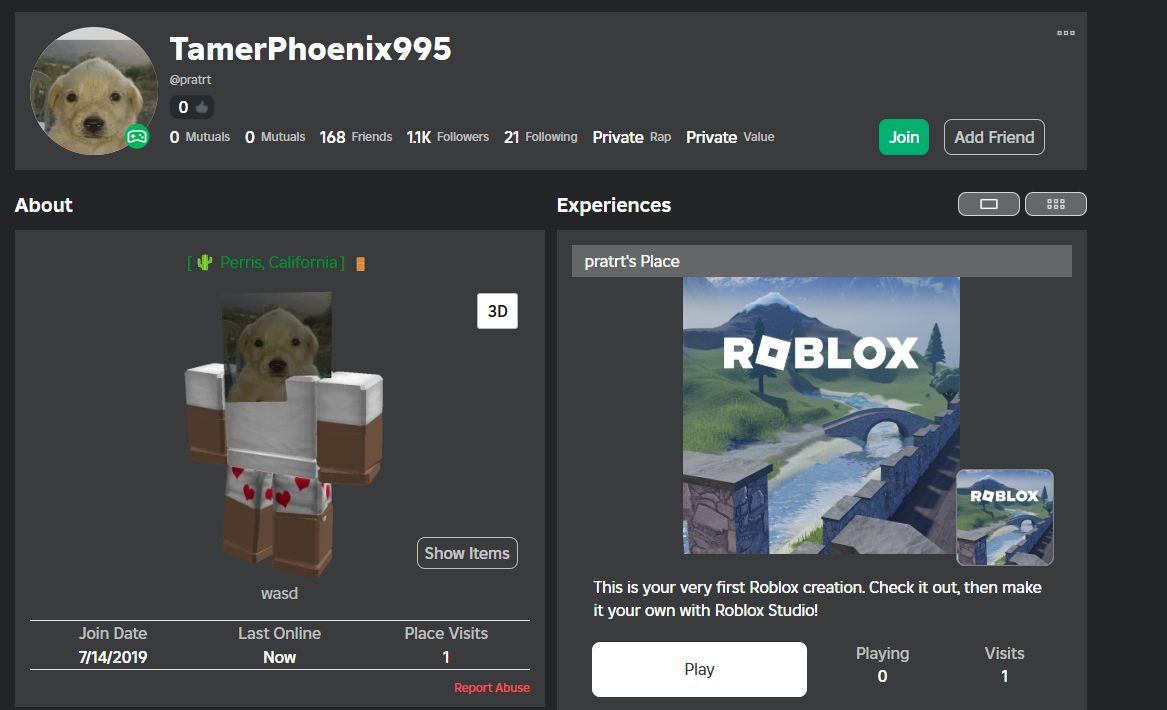Click the wasd description text
The height and width of the screenshot is (710, 1167).
[279, 593]
